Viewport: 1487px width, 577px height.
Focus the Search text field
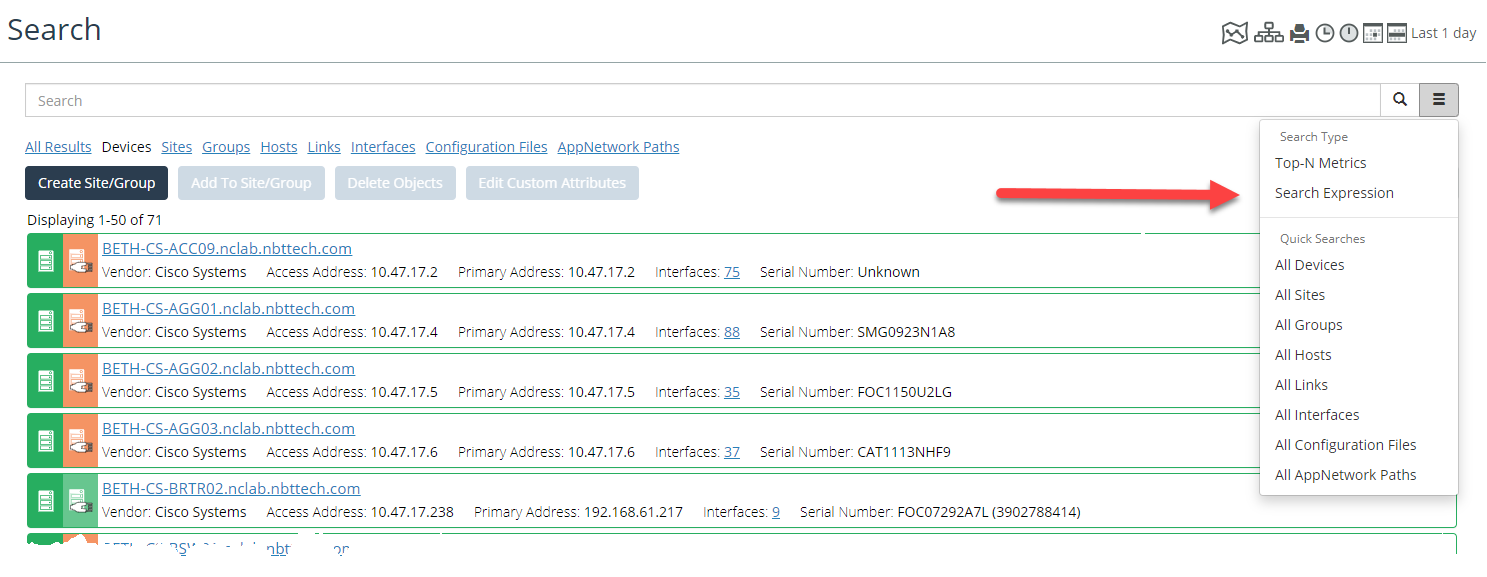(x=700, y=100)
